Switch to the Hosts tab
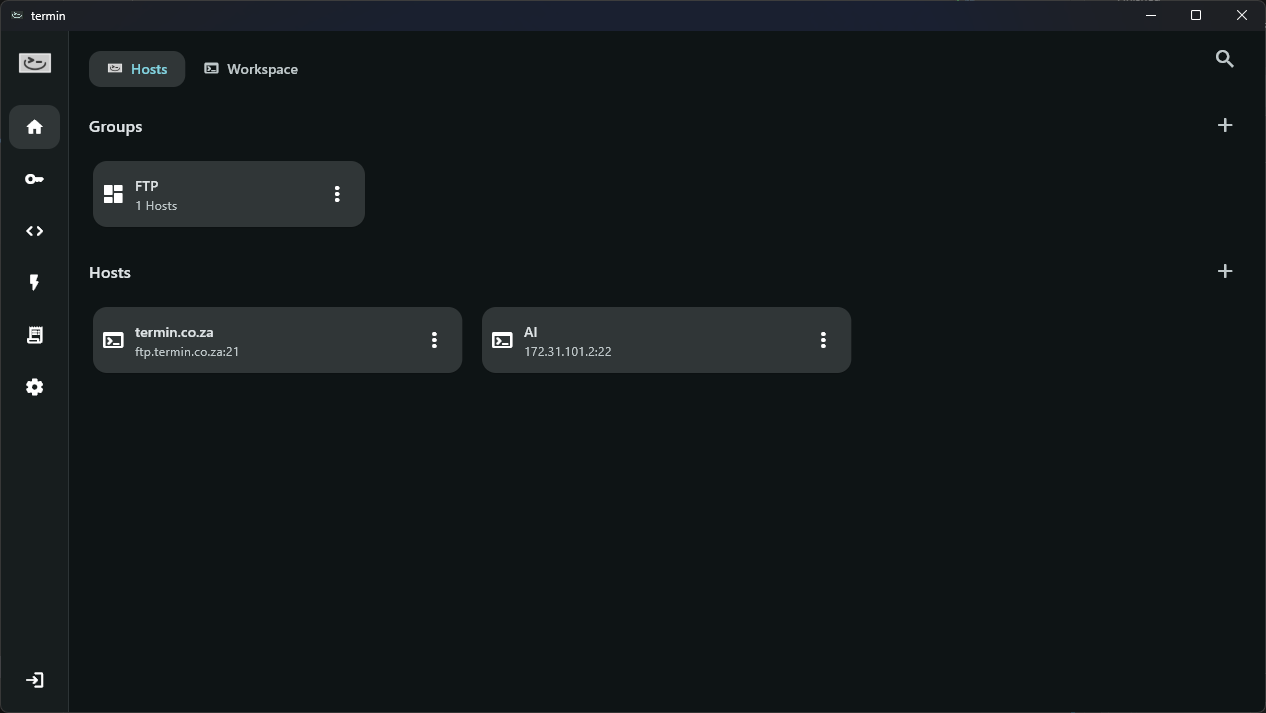Screen dimensions: 1266x713 click(137, 69)
